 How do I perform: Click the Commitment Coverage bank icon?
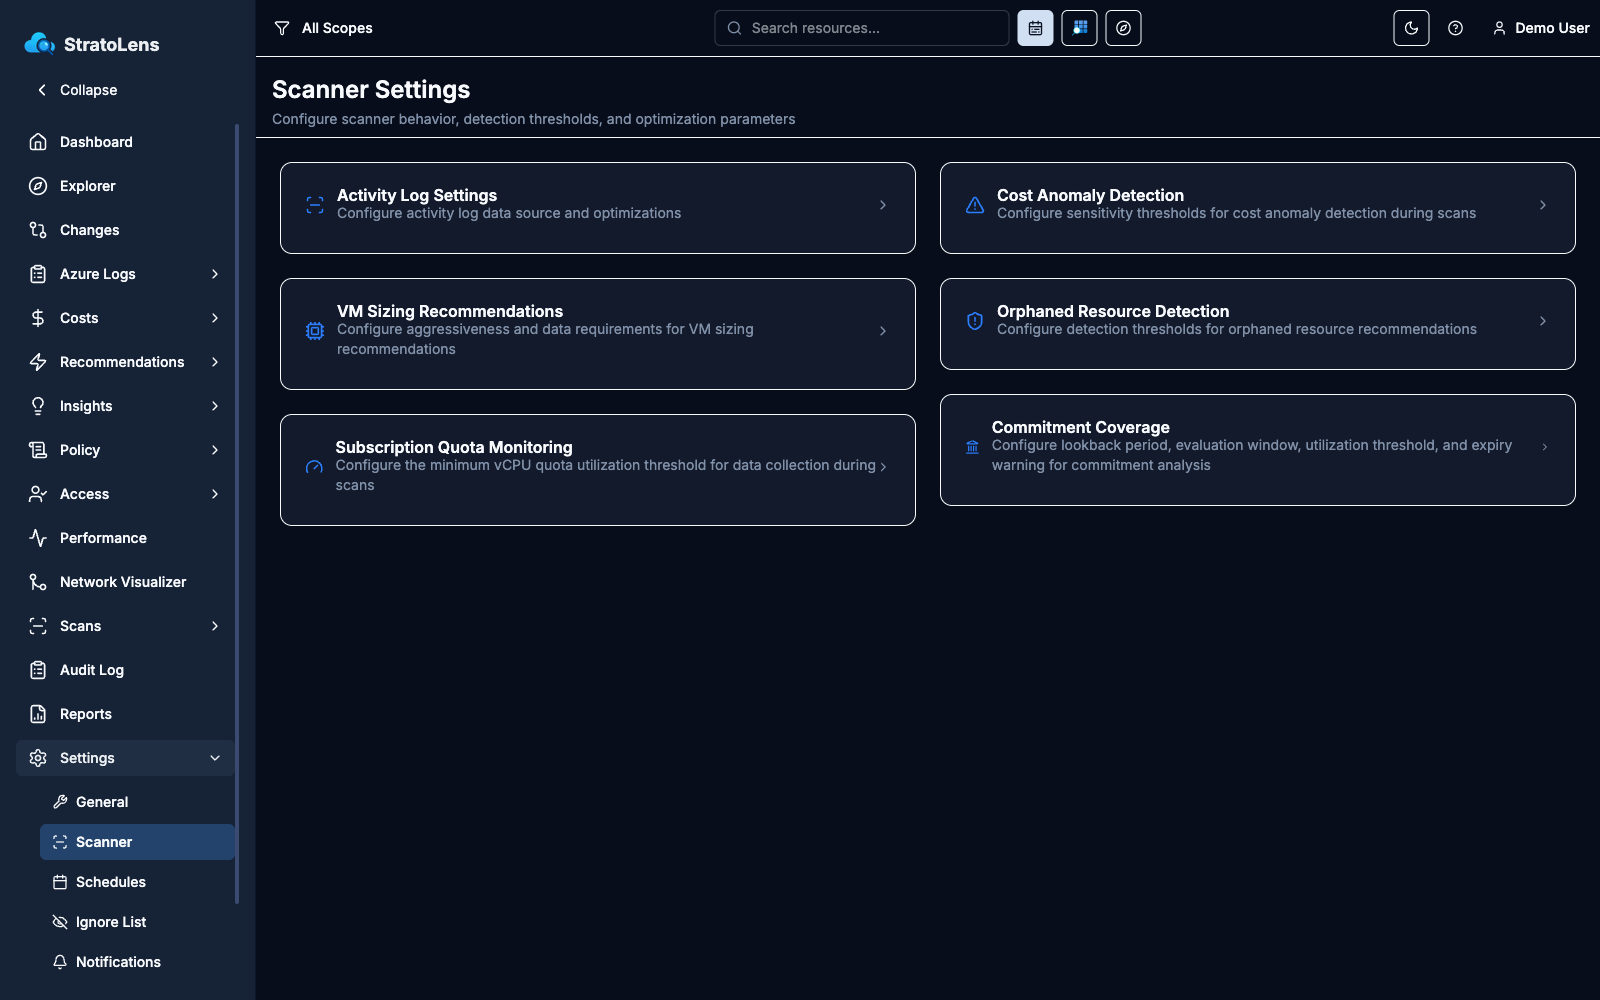[972, 447]
